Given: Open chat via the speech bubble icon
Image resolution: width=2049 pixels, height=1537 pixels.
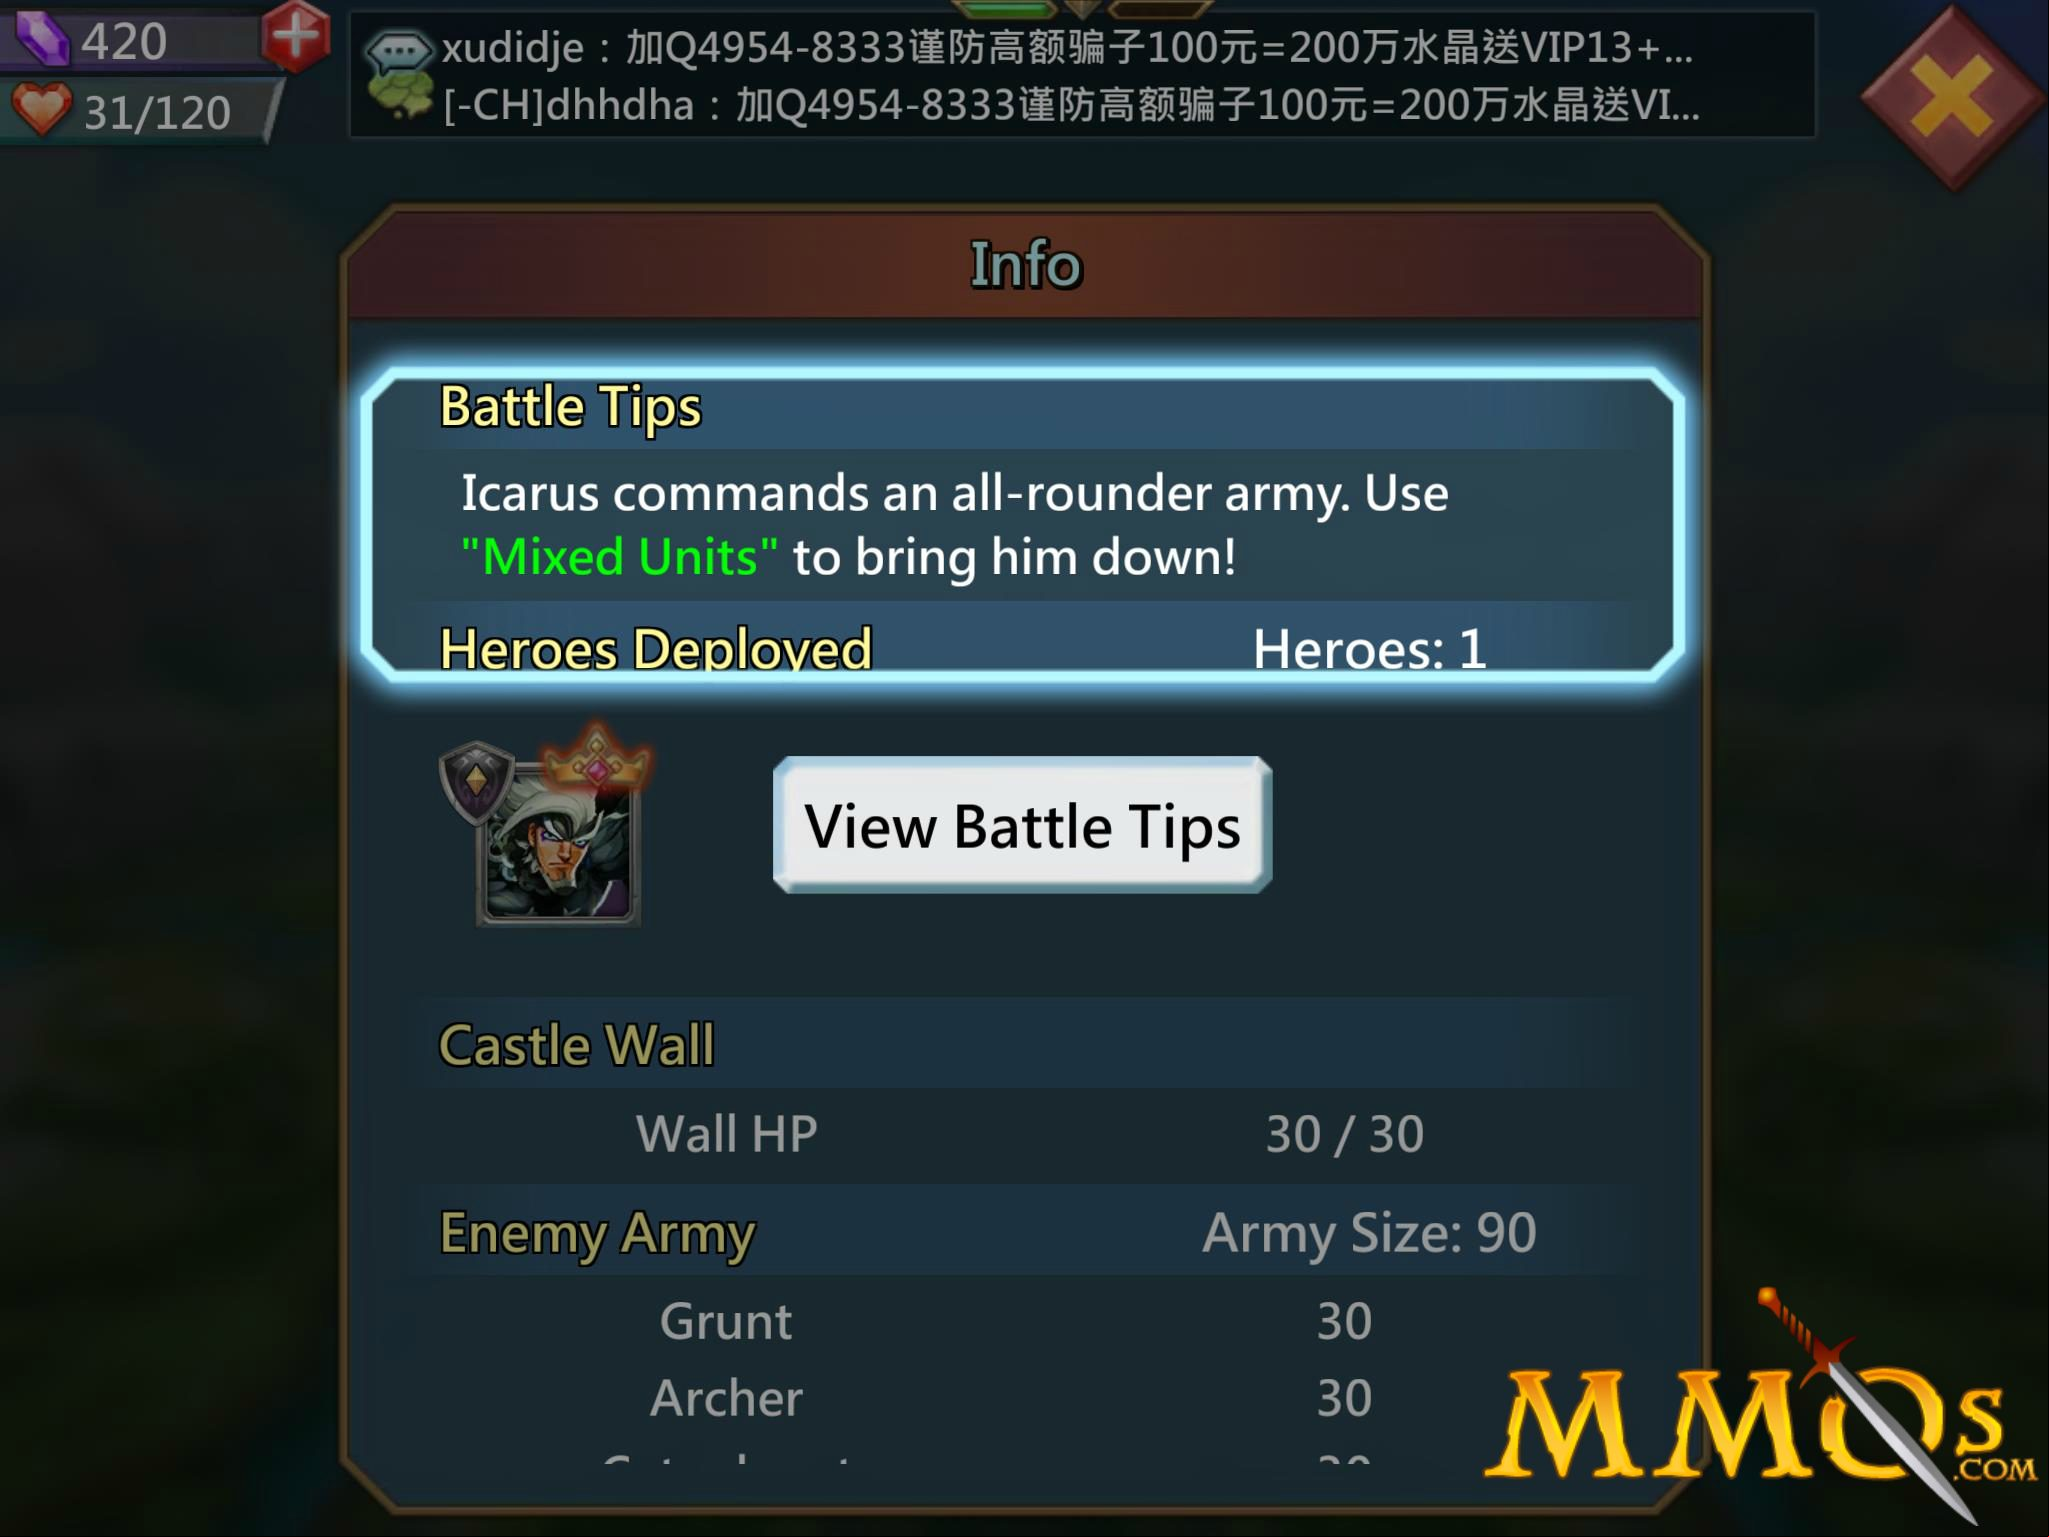Looking at the screenshot, I should (x=400, y=49).
